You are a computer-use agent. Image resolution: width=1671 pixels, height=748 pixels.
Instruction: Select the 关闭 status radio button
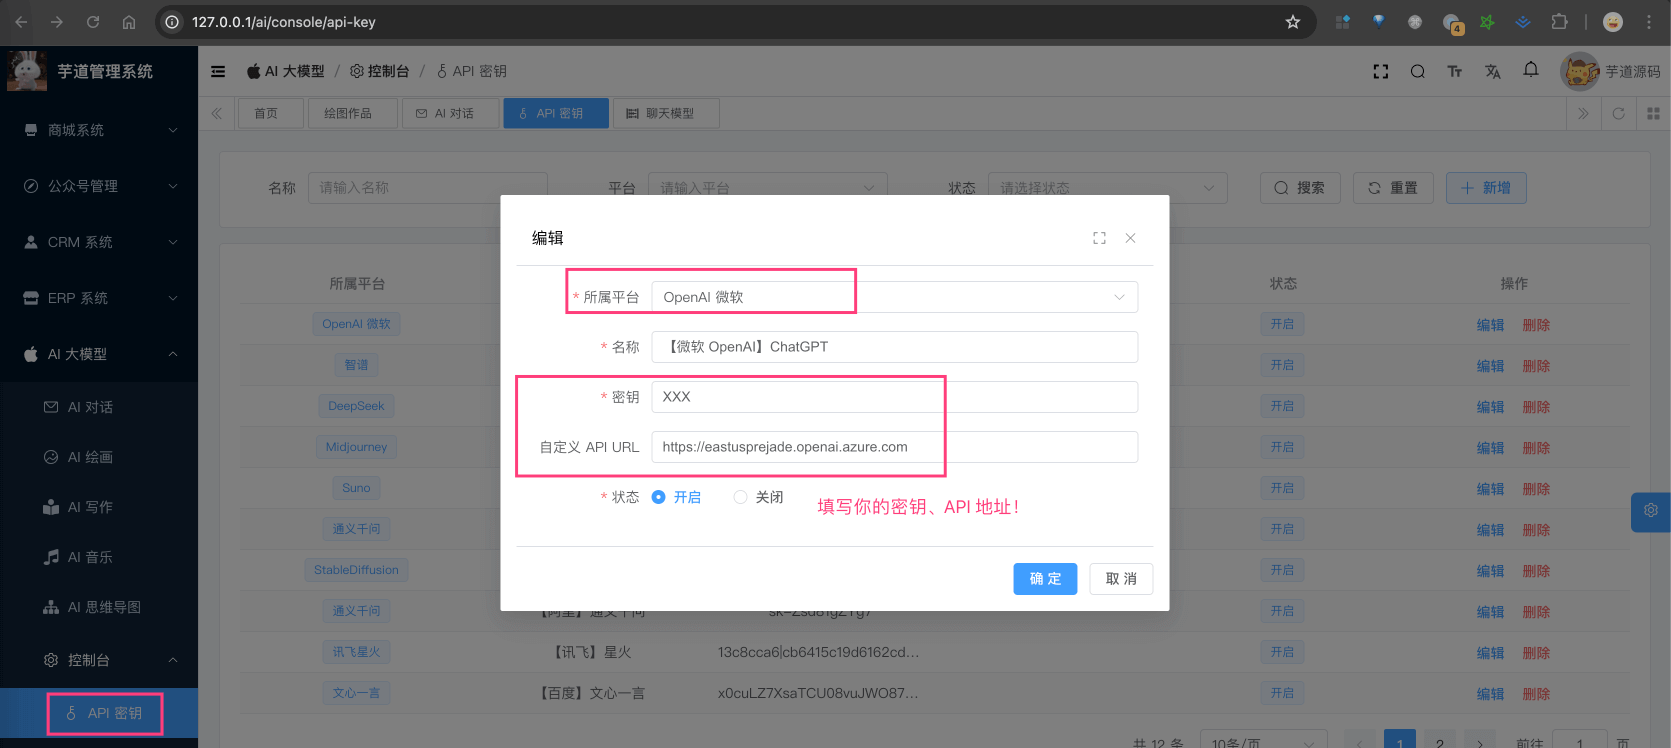(740, 497)
